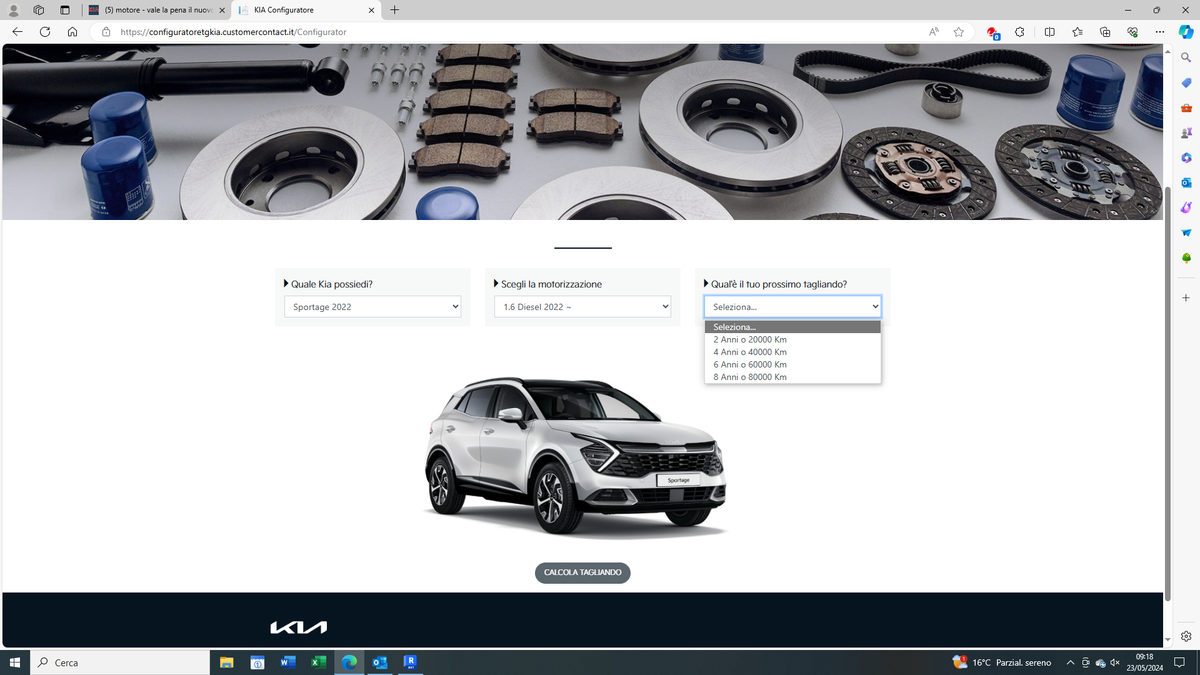This screenshot has height=675, width=1200.
Task: Open the sidebar Games chess icon
Action: 1186,133
